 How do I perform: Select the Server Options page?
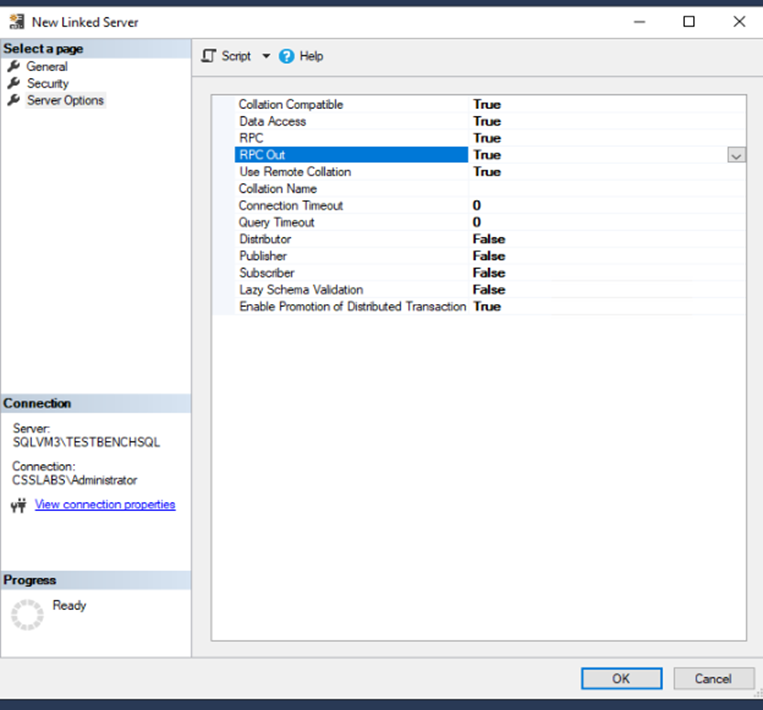coord(65,100)
